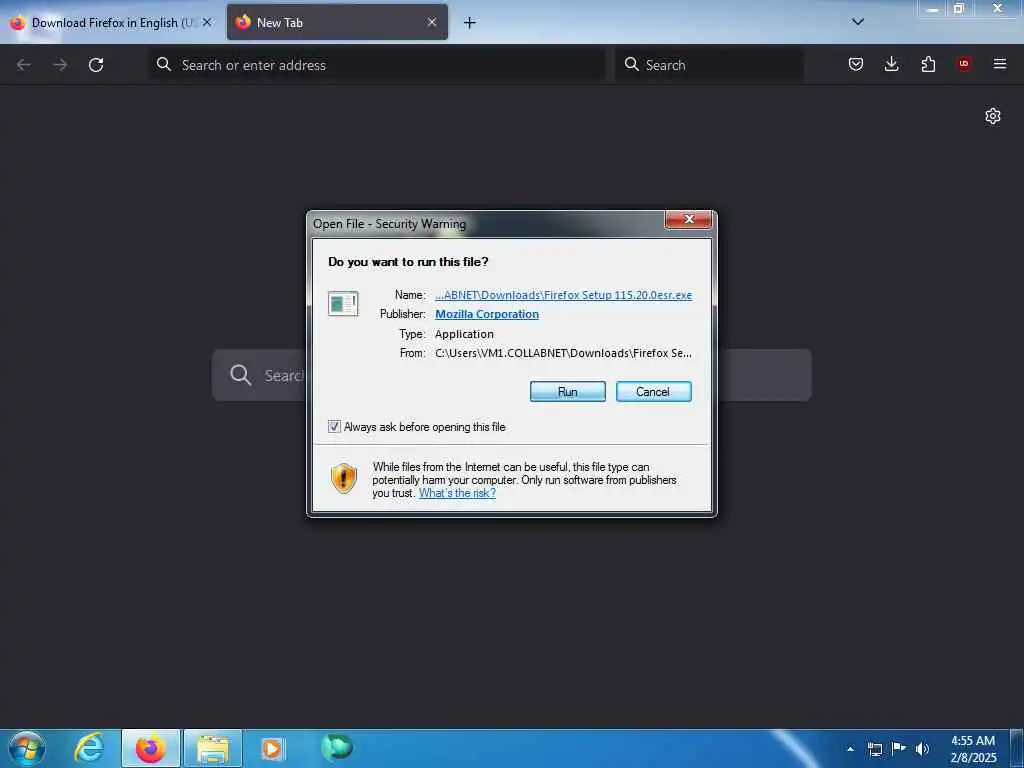This screenshot has width=1024, height=768.
Task: Launch Internet Explorer from the taskbar
Action: [x=89, y=748]
